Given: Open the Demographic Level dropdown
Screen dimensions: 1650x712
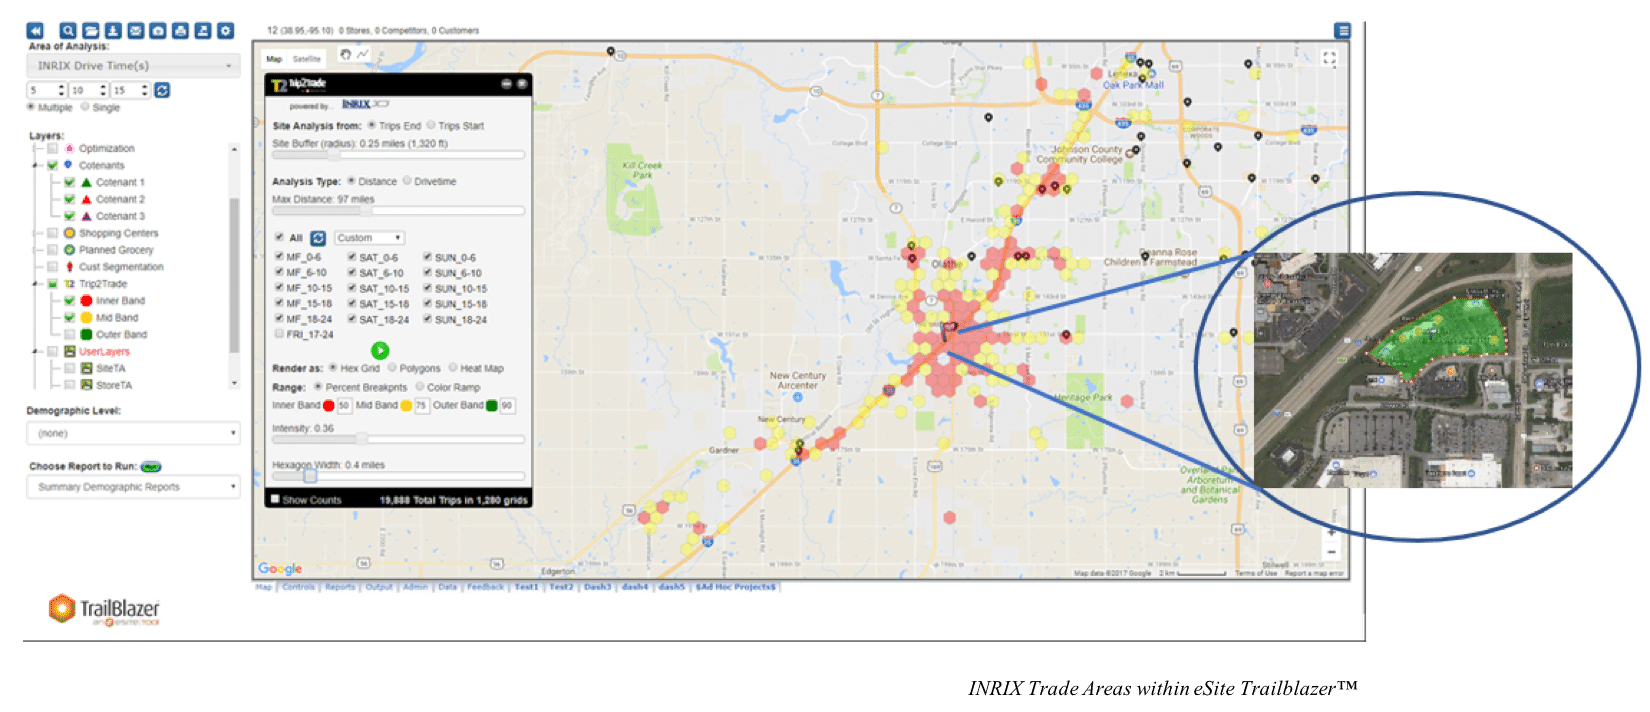Looking at the screenshot, I should click(x=133, y=433).
